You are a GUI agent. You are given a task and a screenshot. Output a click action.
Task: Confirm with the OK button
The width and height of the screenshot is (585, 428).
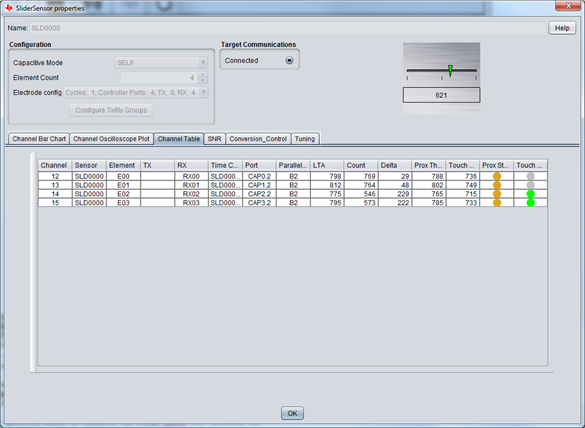point(292,413)
